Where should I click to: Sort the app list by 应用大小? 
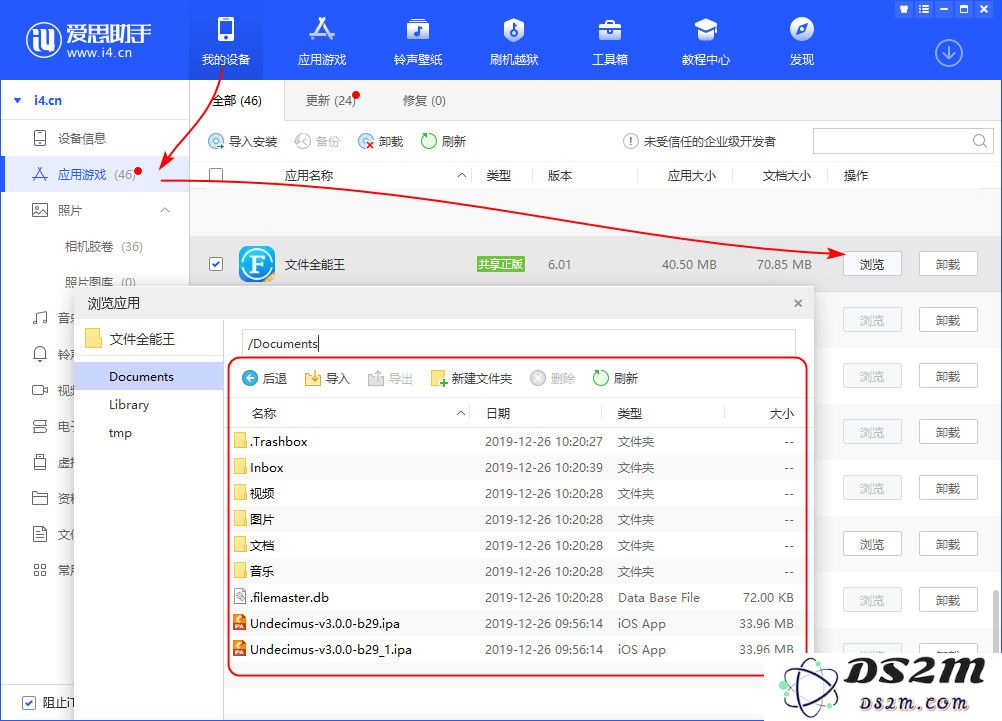pos(691,175)
